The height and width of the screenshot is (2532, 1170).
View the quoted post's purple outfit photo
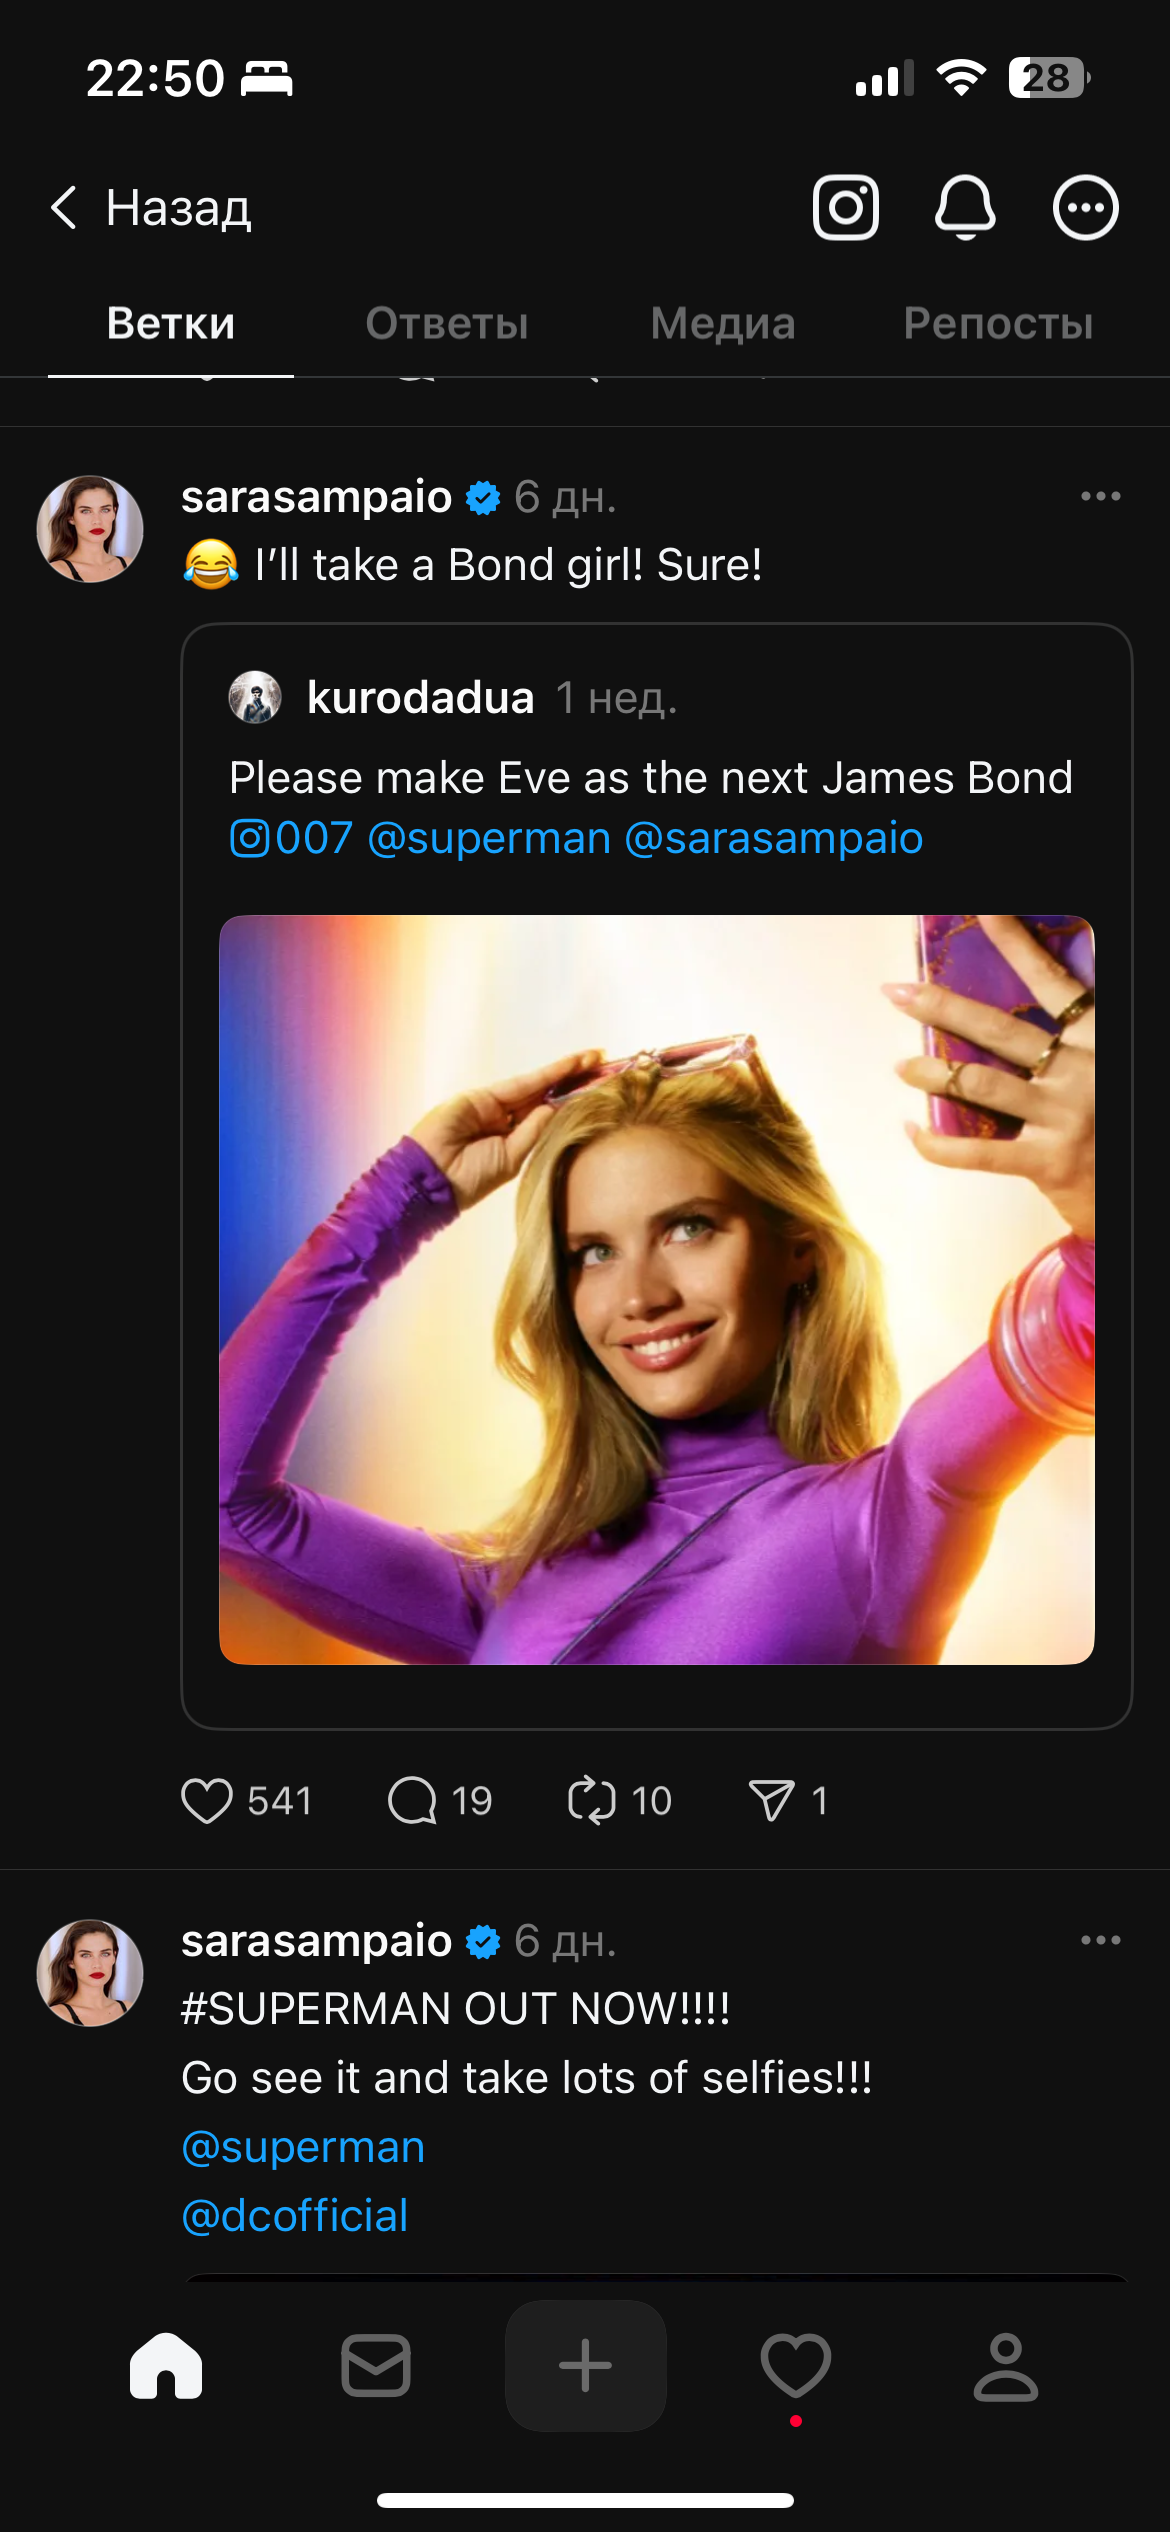[x=657, y=1290]
